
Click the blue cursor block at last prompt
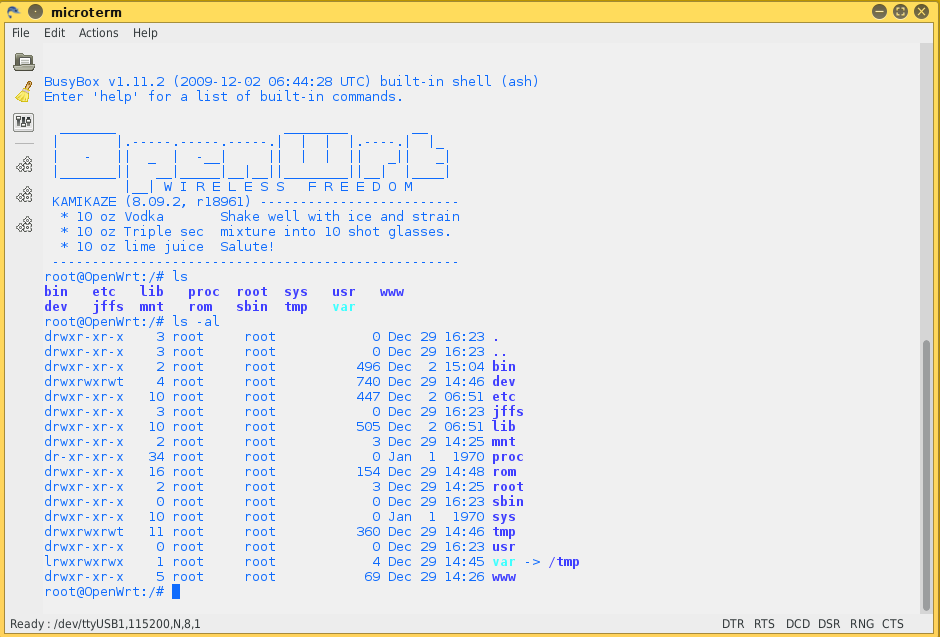click(x=176, y=591)
